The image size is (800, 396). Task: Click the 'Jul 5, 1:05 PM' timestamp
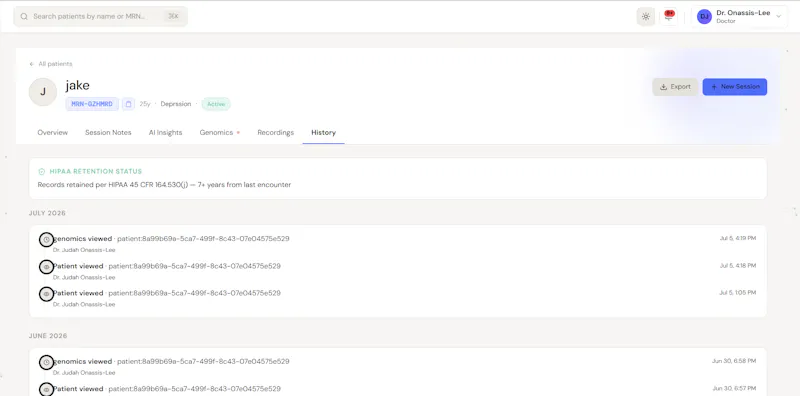coord(738,292)
